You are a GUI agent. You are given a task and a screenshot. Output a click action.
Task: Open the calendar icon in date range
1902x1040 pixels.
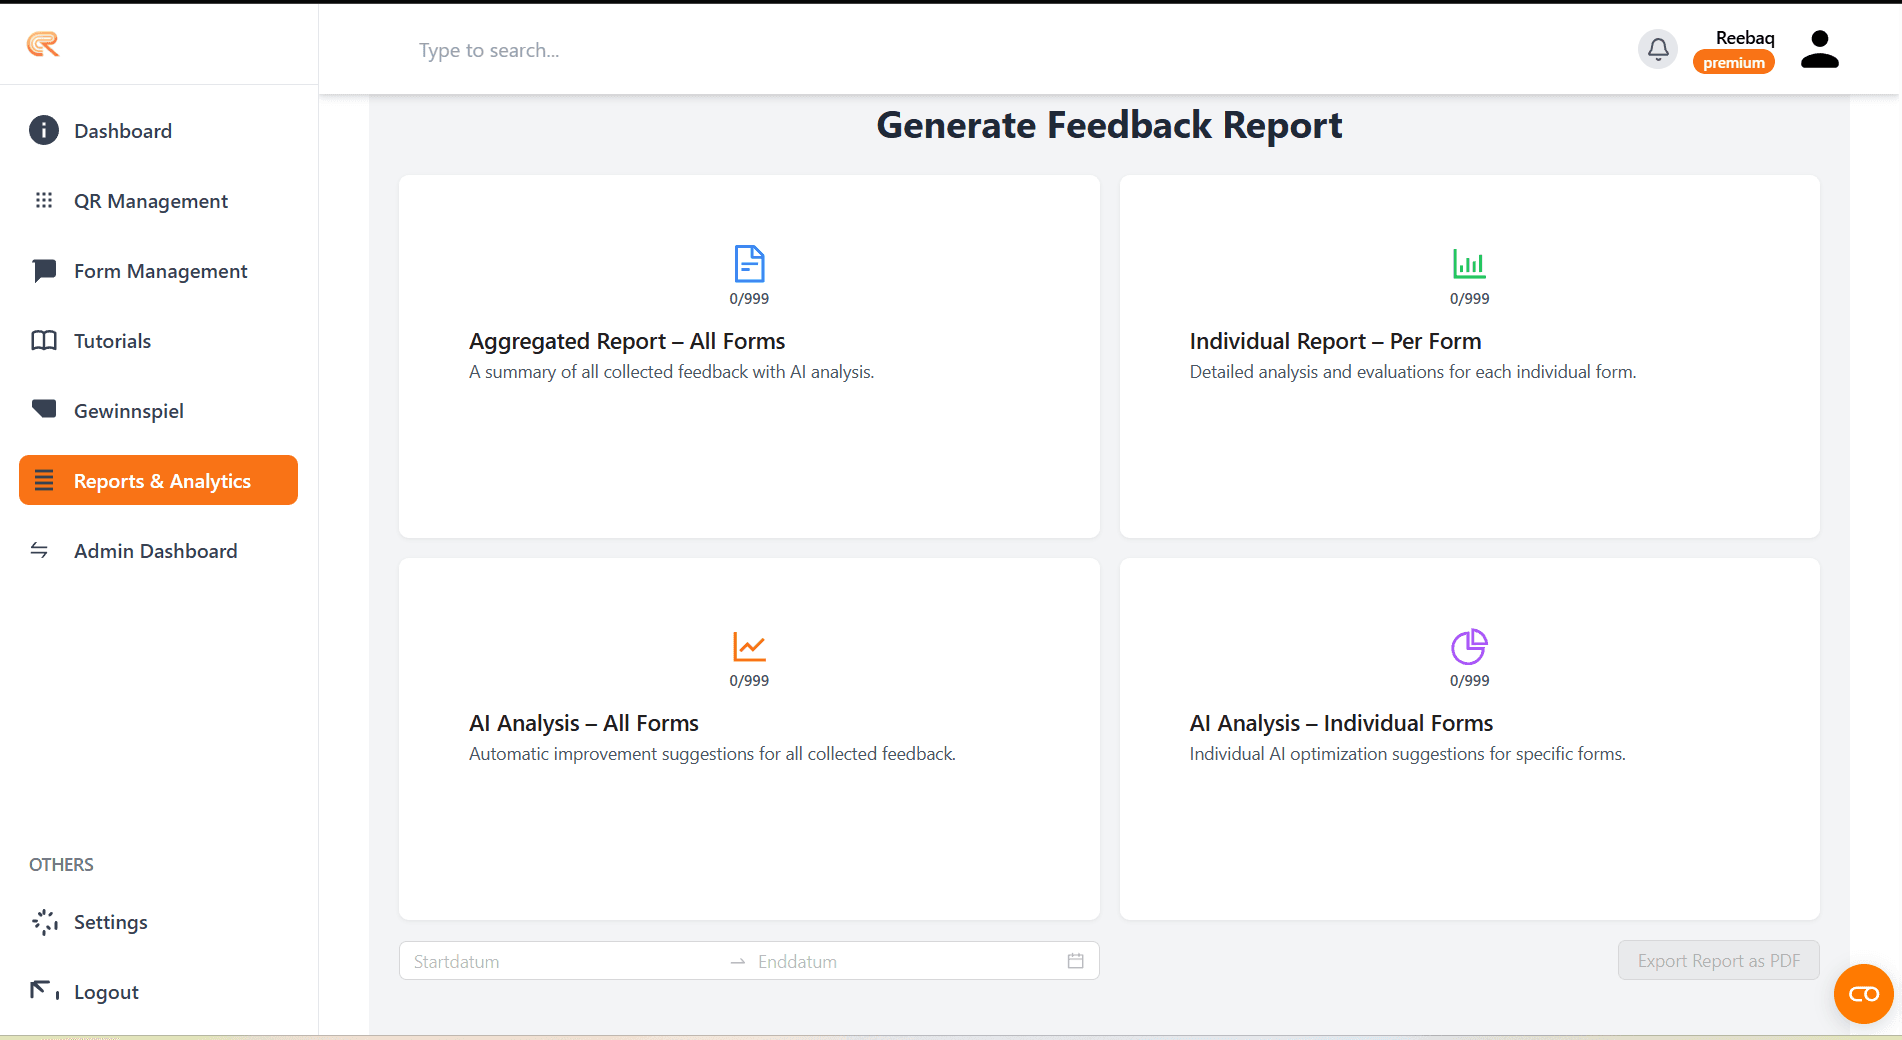tap(1076, 961)
